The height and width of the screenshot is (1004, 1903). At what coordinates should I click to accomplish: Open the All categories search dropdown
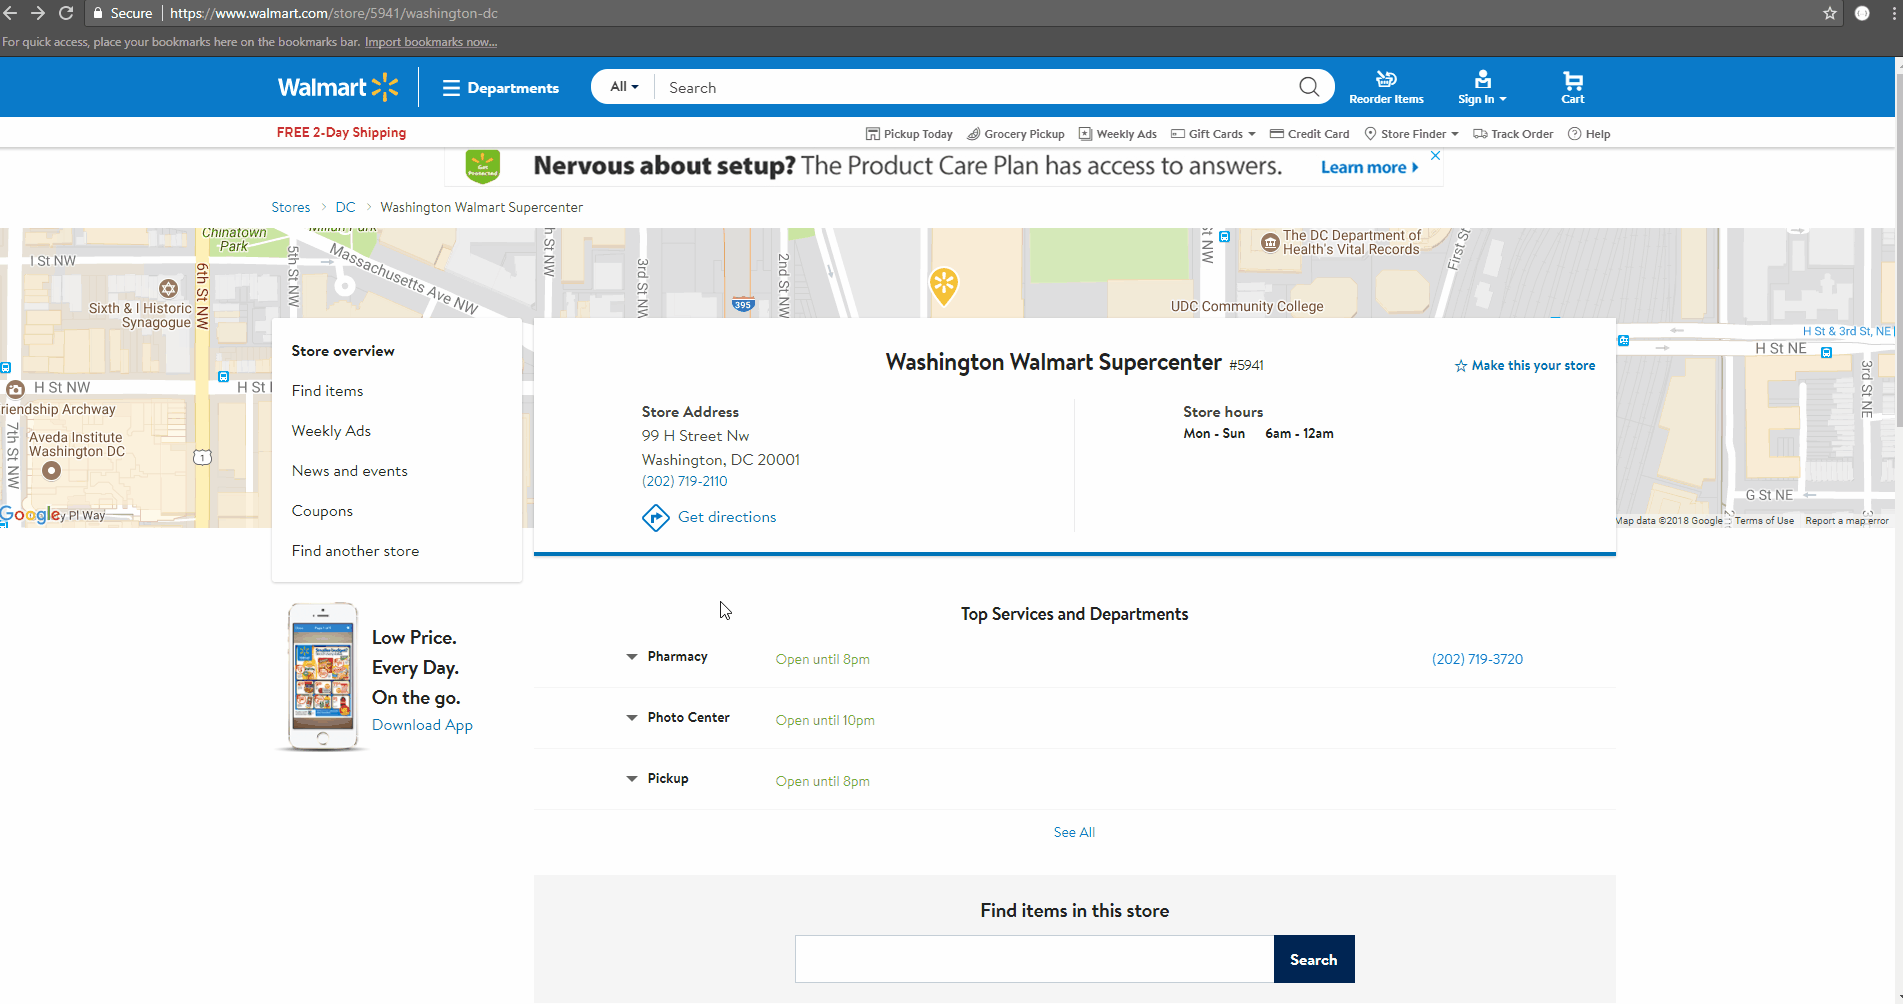tap(624, 87)
